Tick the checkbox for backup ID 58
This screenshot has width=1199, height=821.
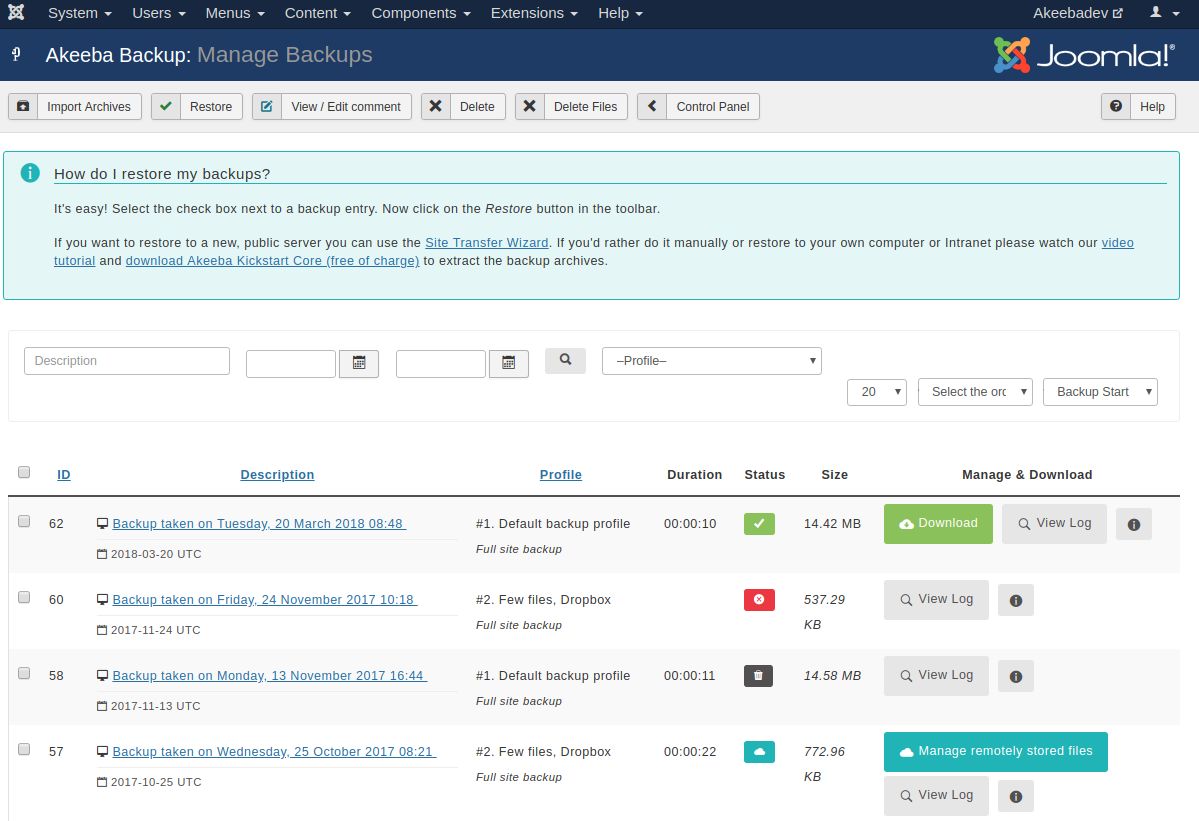tap(24, 673)
